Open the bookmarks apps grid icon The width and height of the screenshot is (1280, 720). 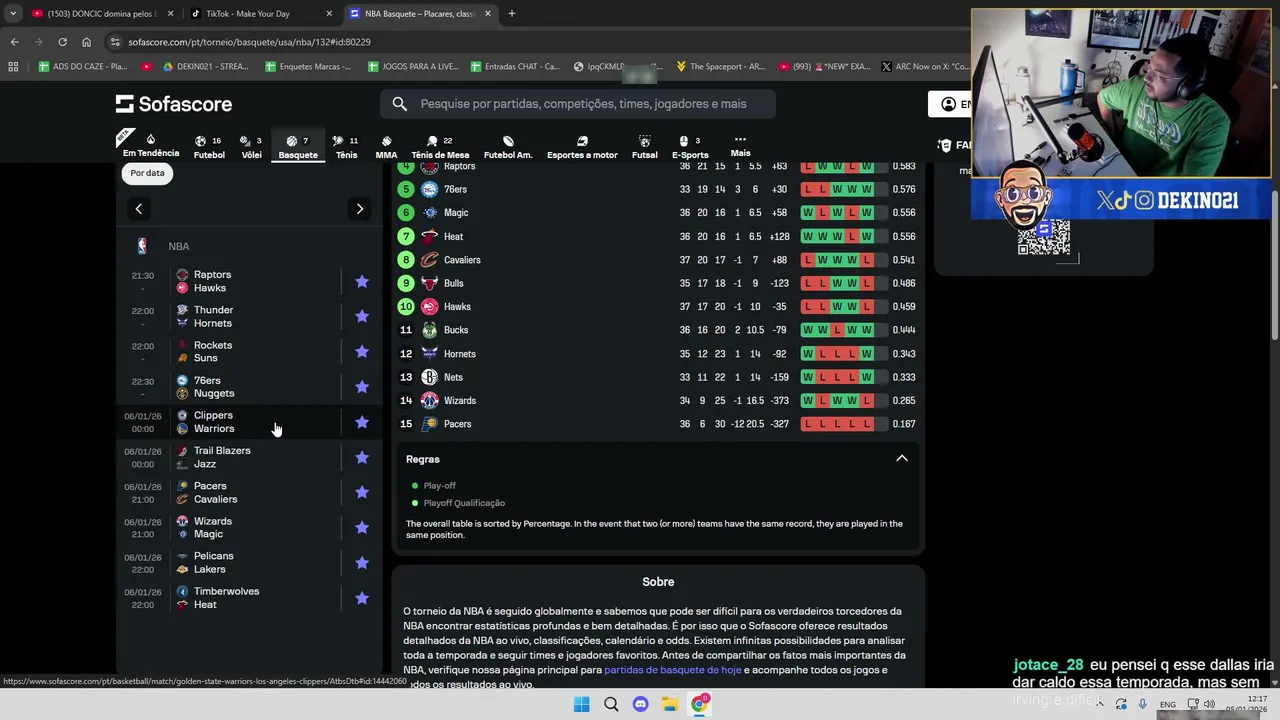(13, 67)
